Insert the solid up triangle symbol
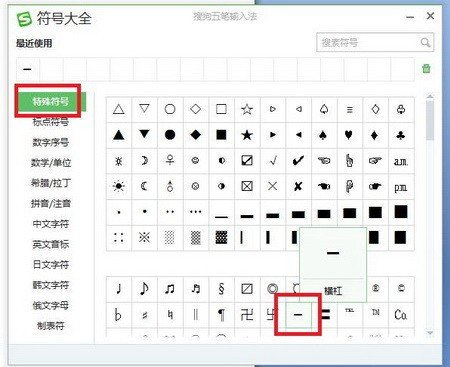450x367 pixels. [x=119, y=135]
